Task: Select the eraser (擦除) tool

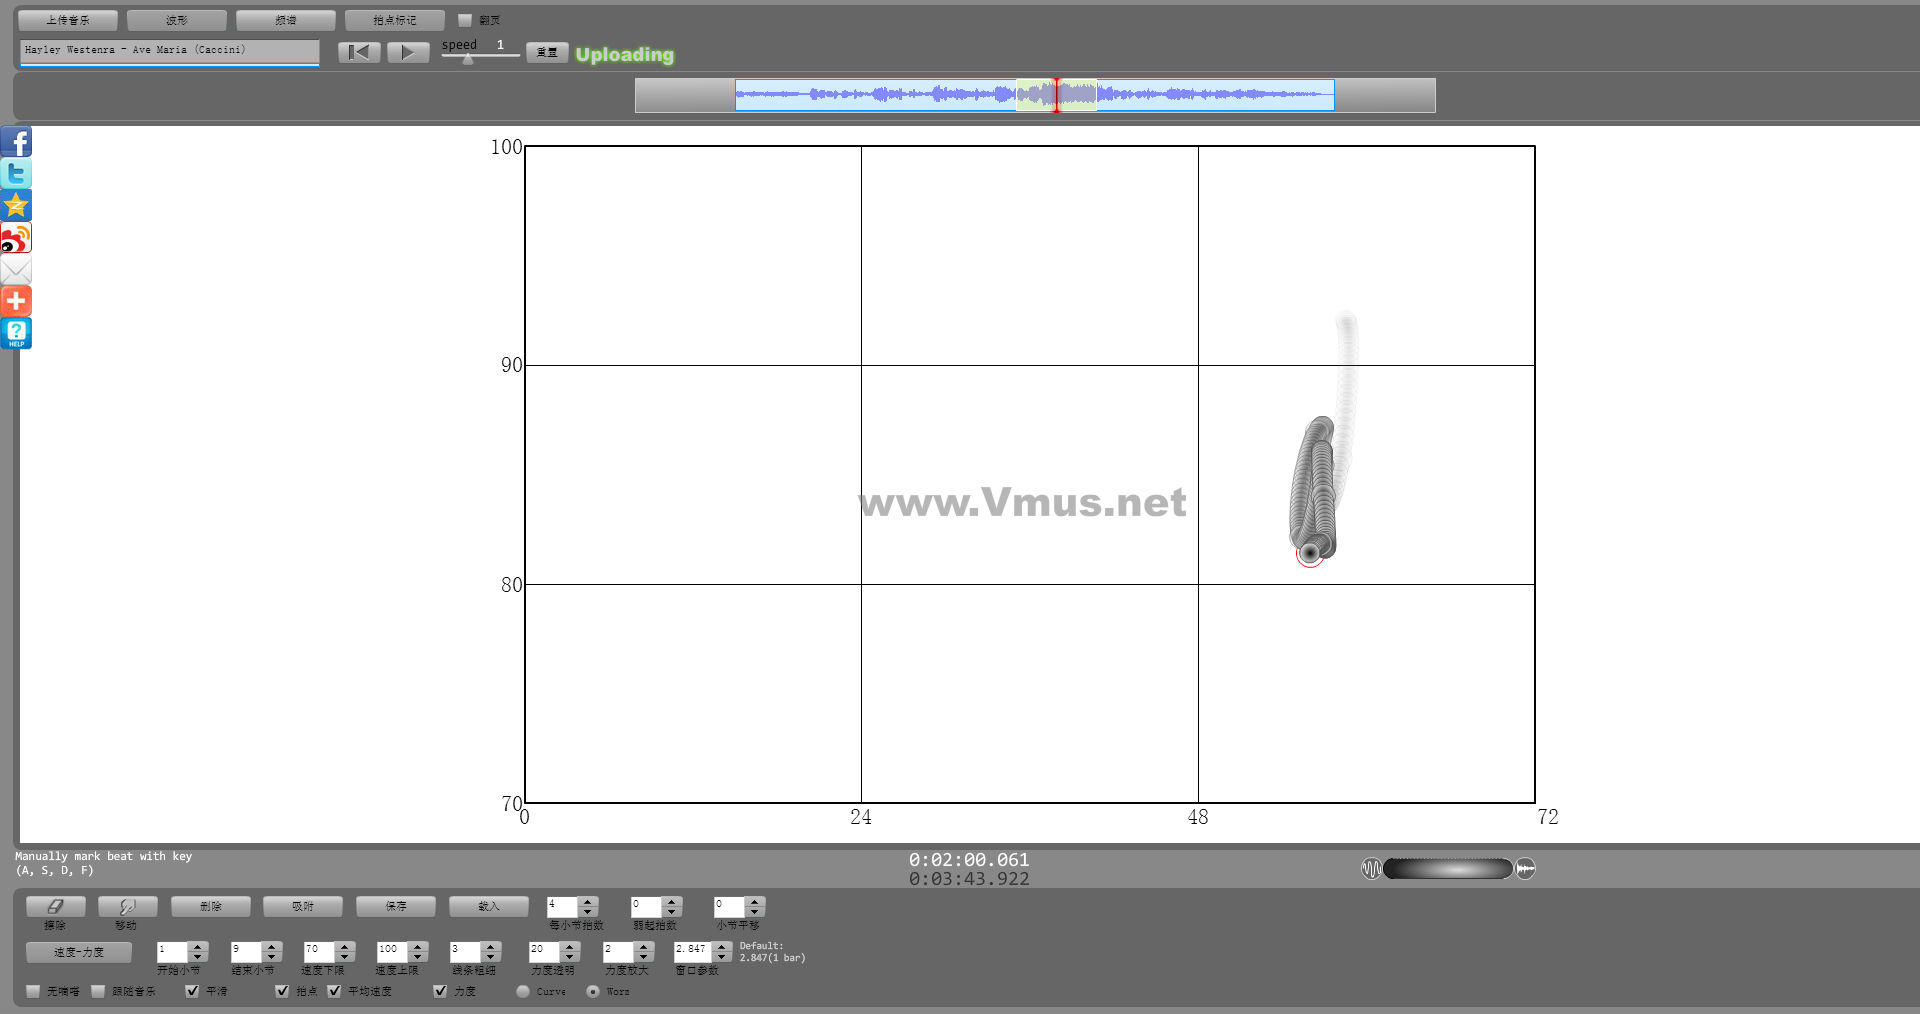Action: 55,906
